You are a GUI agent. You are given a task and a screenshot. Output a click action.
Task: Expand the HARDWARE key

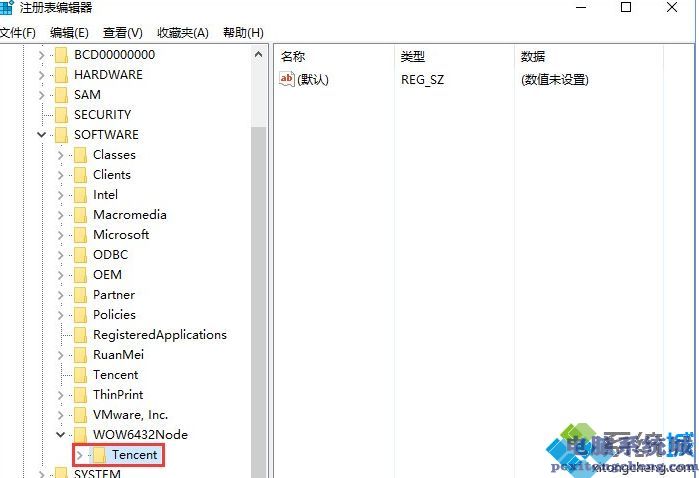point(41,75)
